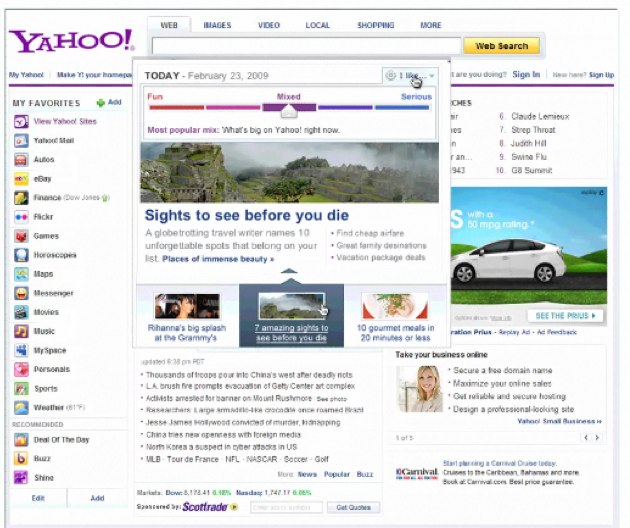Screen dimensions: 630x528
Task: Click the Yahoo! Small Business link
Action: 559,421
